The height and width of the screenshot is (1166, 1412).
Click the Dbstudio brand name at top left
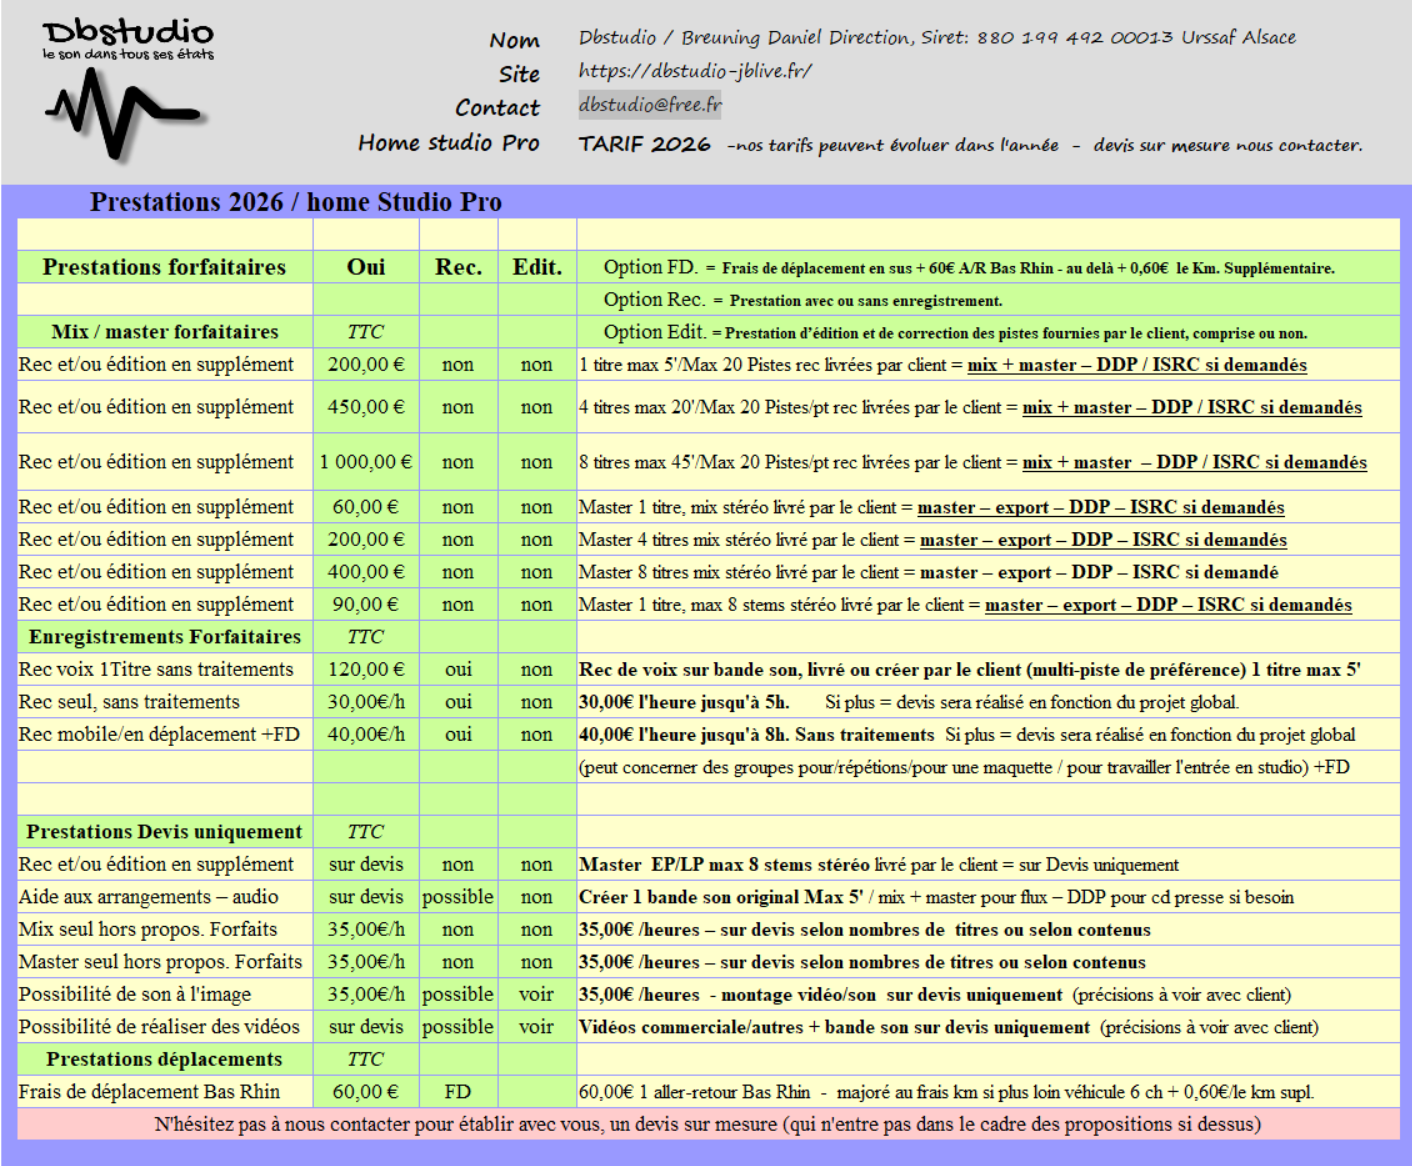pyautogui.click(x=128, y=33)
